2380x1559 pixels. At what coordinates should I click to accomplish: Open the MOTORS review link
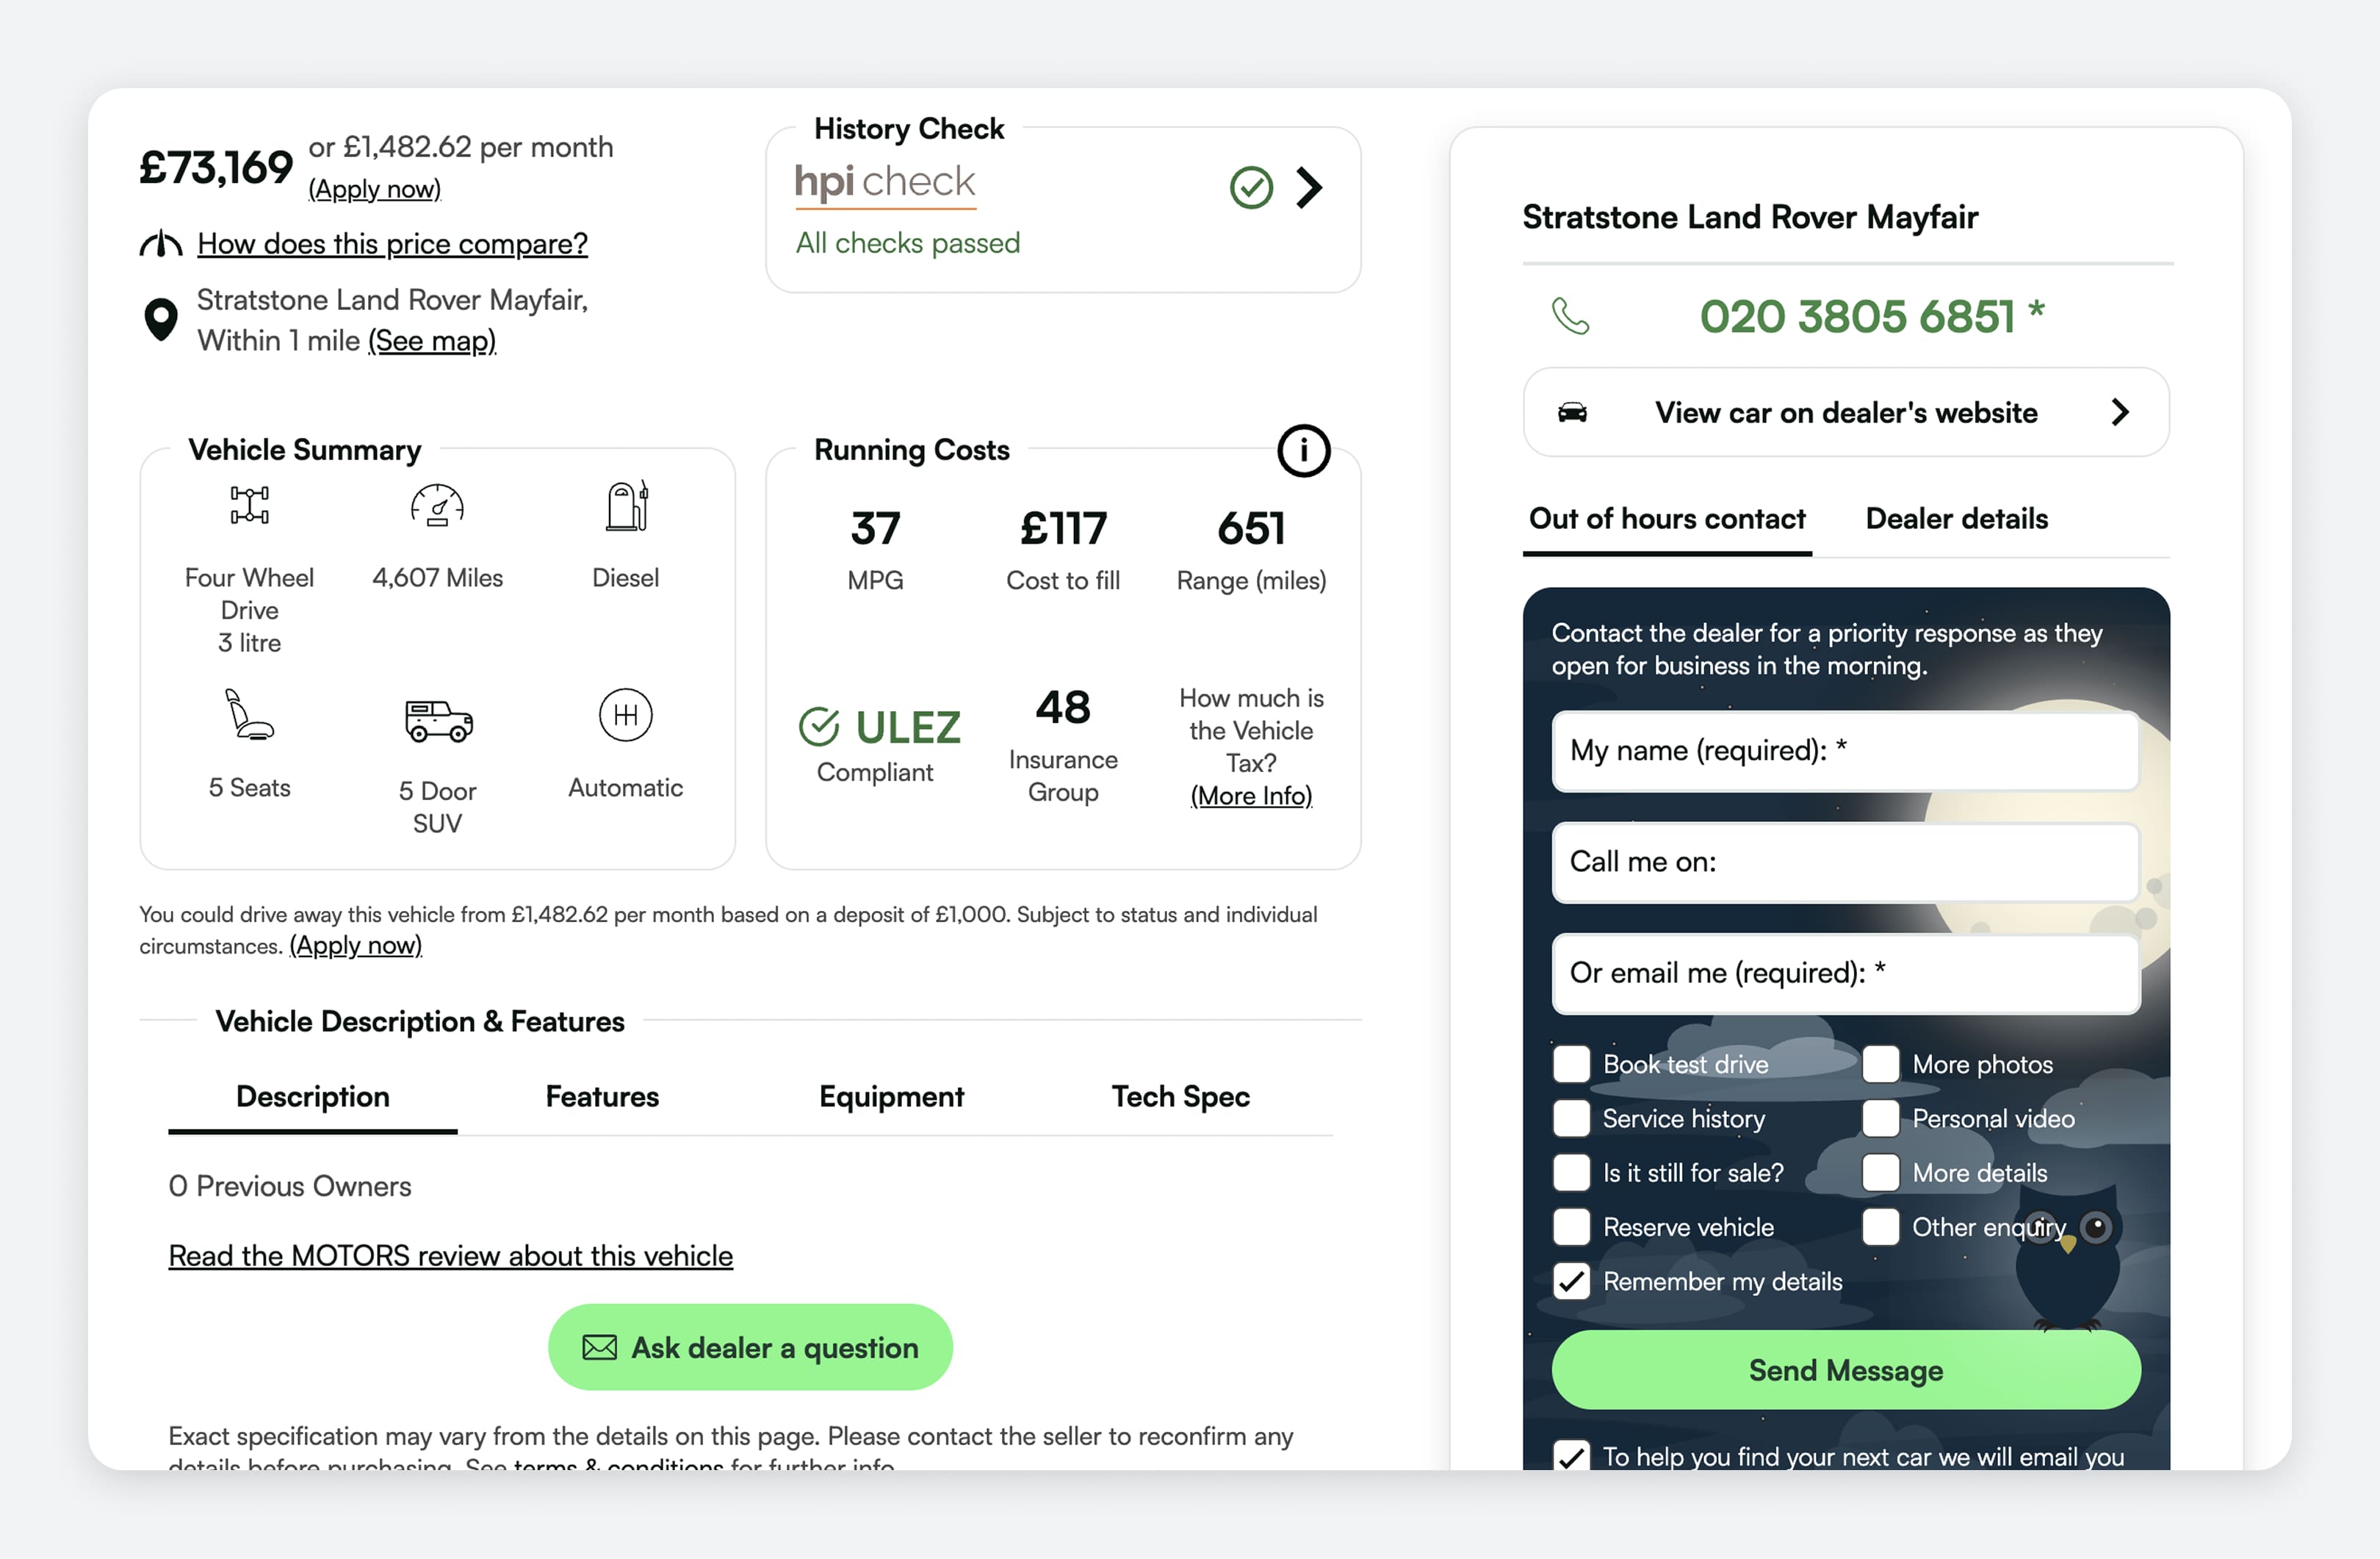(x=450, y=1255)
